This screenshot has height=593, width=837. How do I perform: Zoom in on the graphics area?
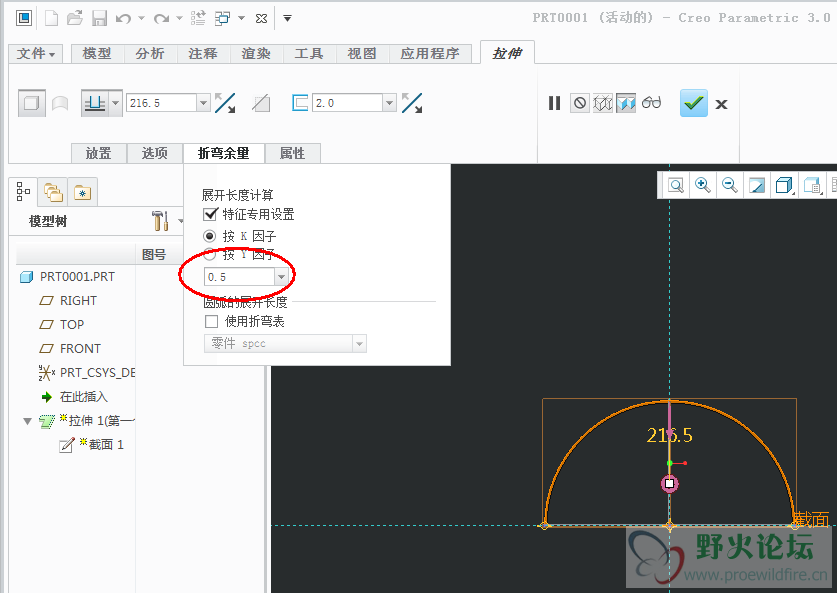(702, 185)
